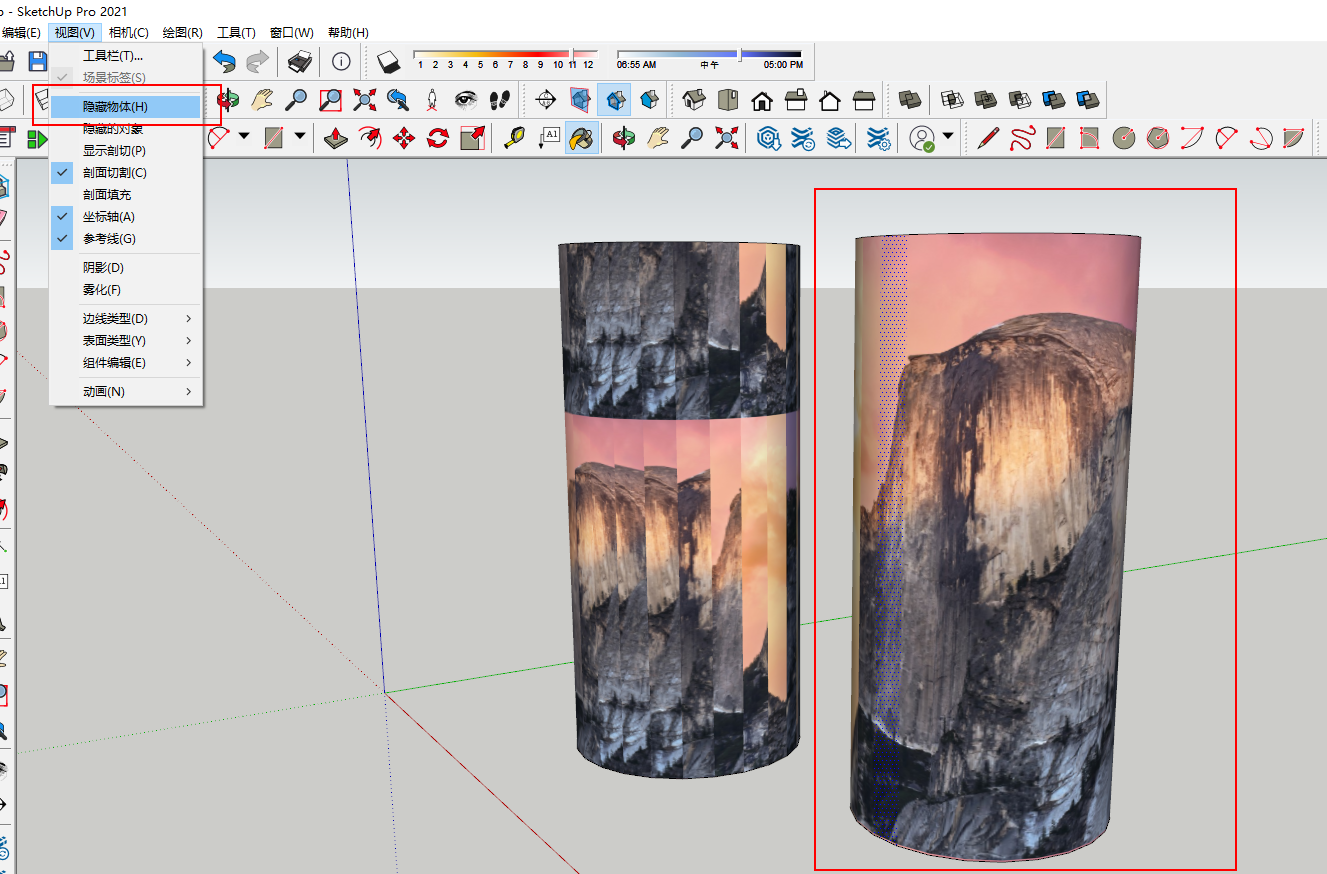Select the Circle drawing tool

click(1124, 137)
